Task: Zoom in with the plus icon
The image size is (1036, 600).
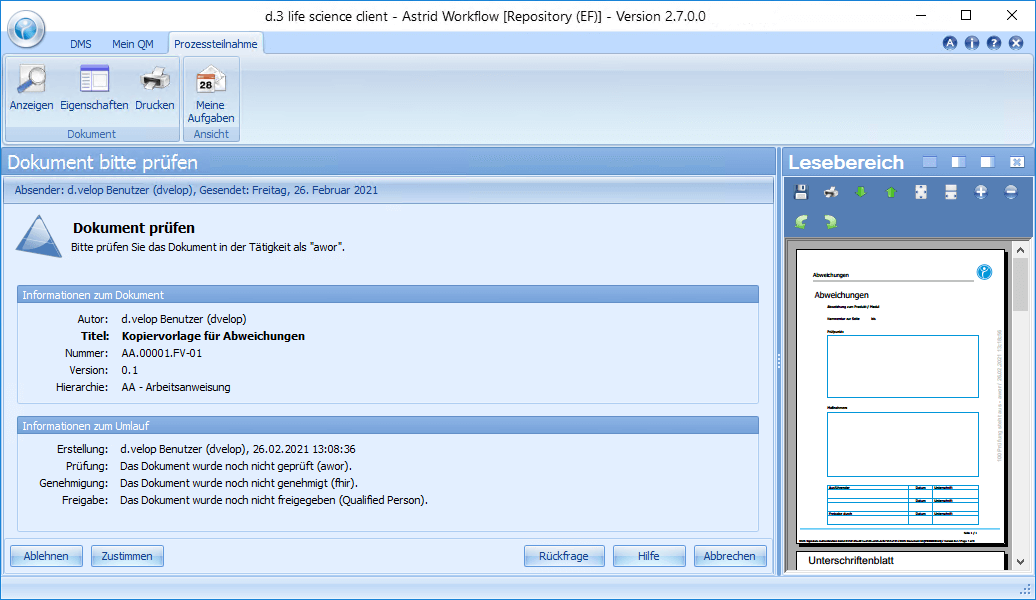Action: tap(981, 192)
